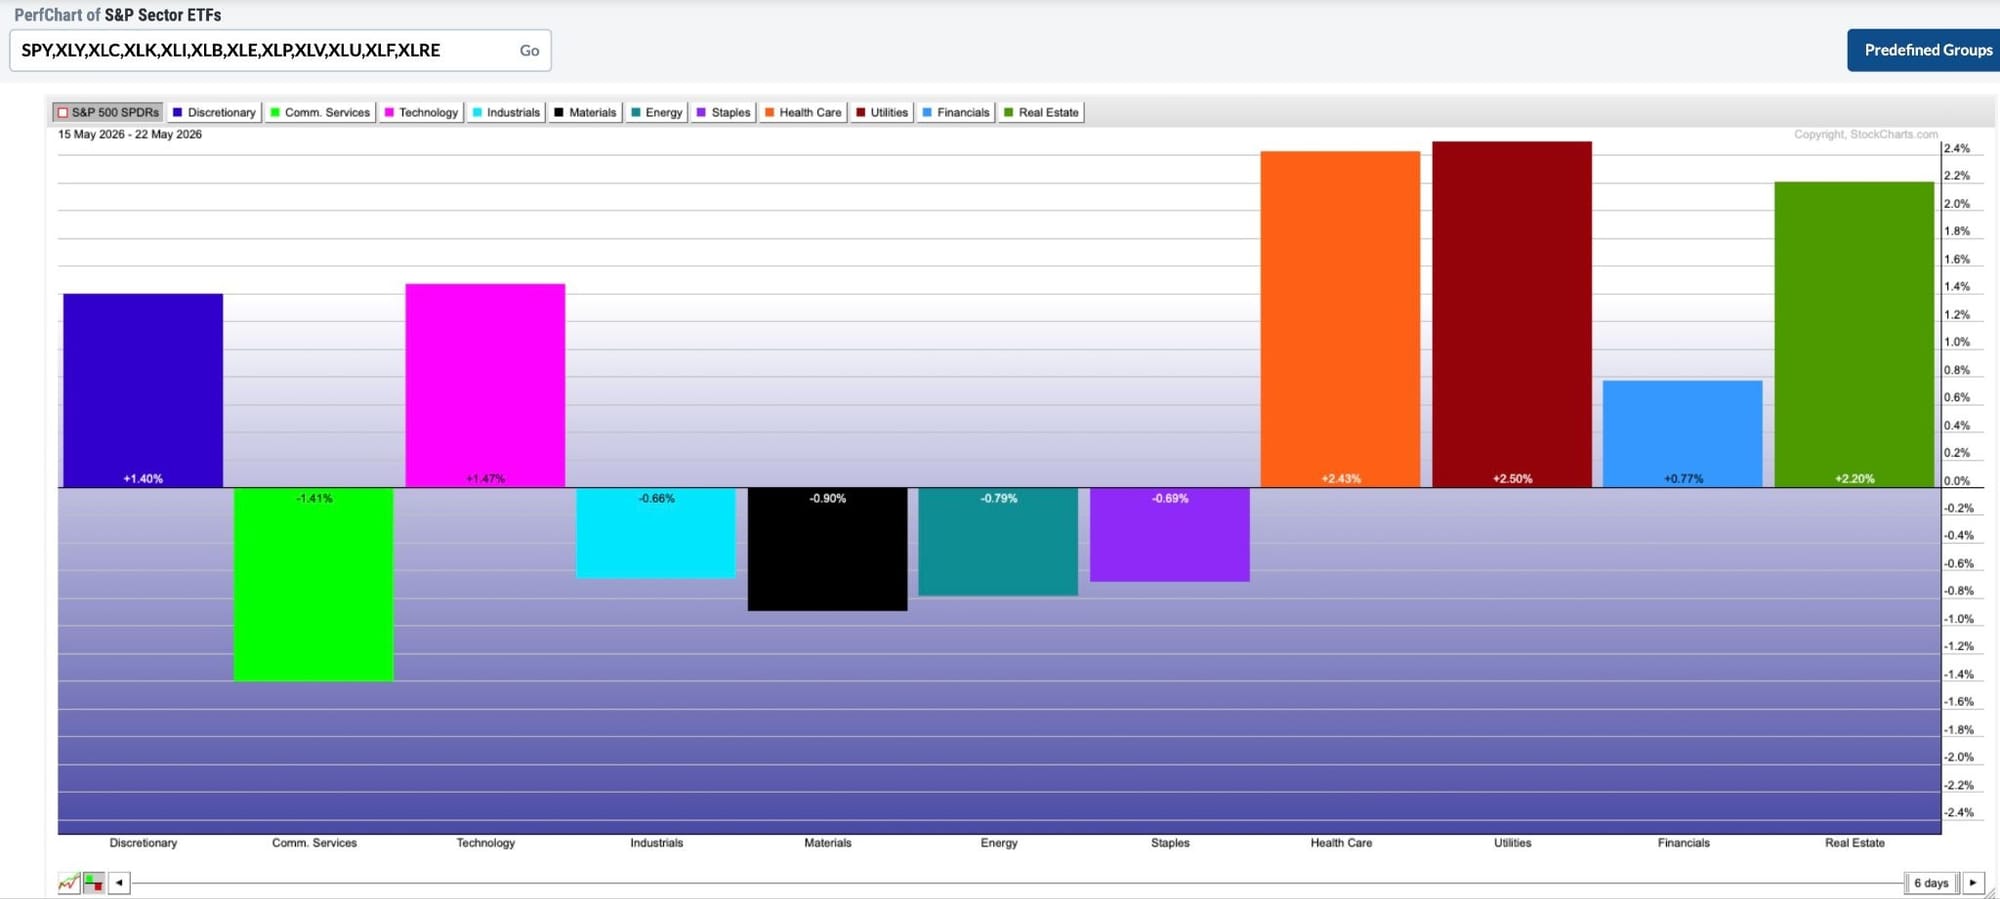Click the 'PerfChart of S&P Sector ETFs' heading

[x=118, y=15]
